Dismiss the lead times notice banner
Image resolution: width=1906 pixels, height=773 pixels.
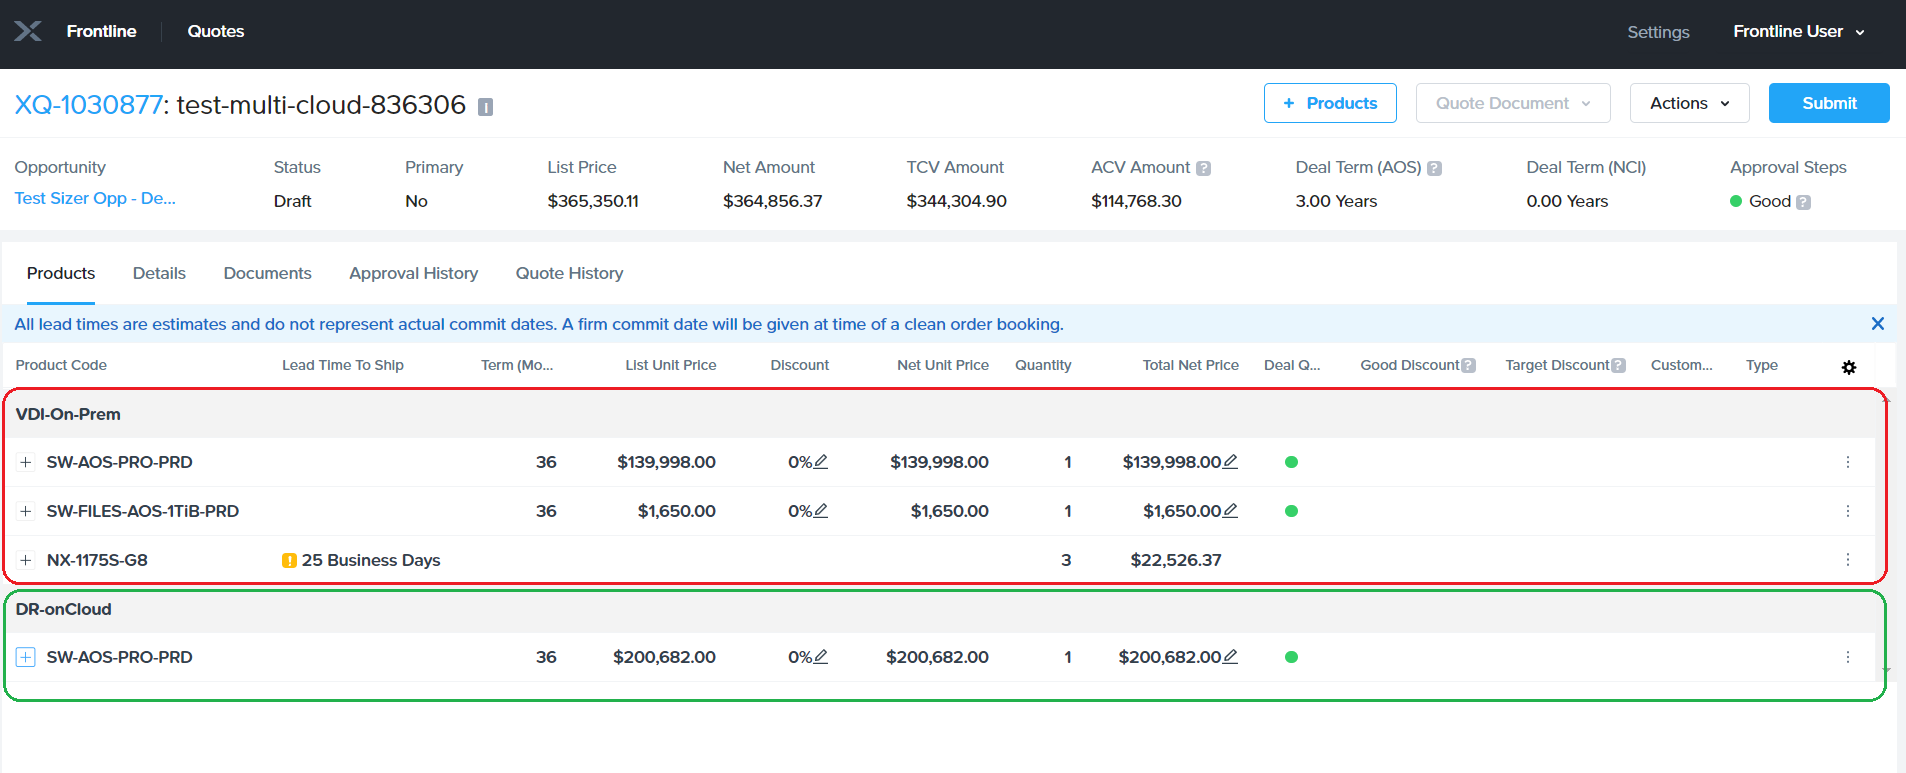point(1877,324)
